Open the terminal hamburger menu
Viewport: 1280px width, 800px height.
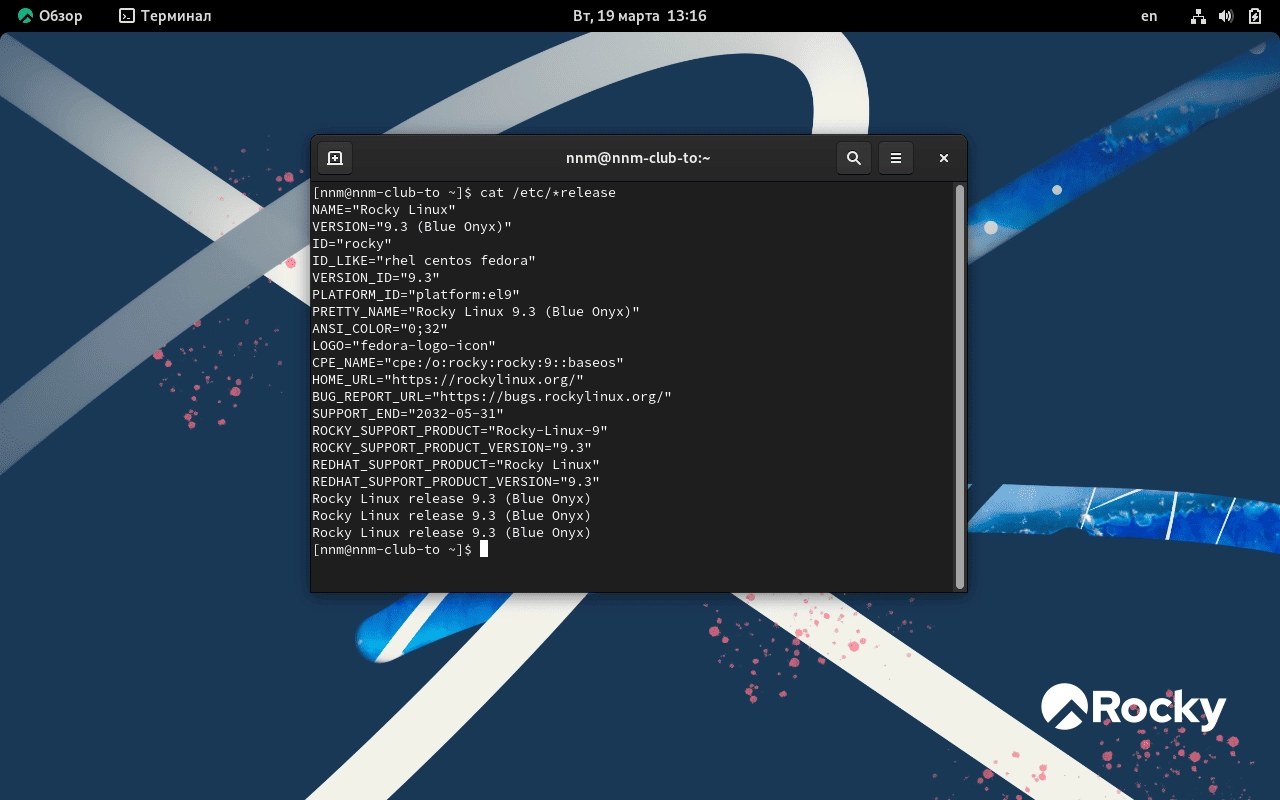(896, 158)
